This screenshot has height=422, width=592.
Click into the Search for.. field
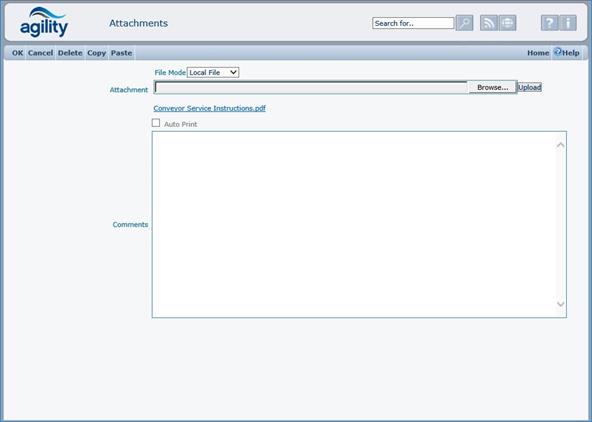[x=413, y=23]
